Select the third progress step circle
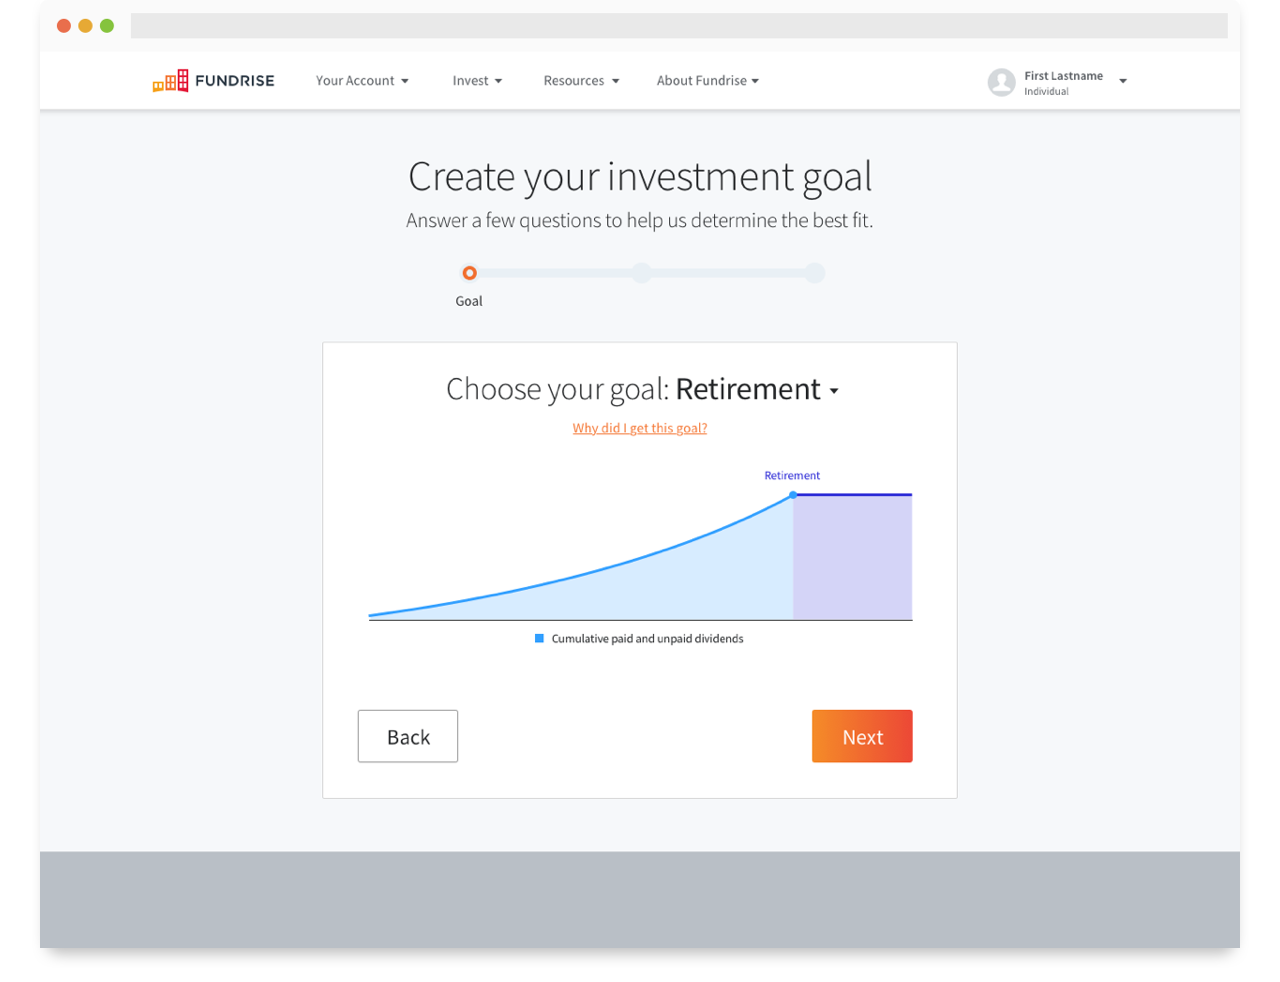Viewport: 1280px width, 982px height. coord(815,273)
